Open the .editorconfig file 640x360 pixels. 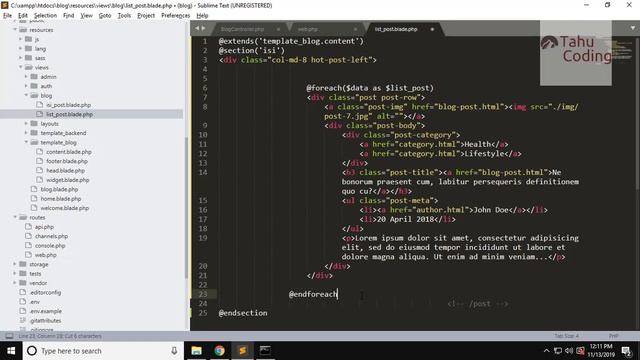[45, 293]
